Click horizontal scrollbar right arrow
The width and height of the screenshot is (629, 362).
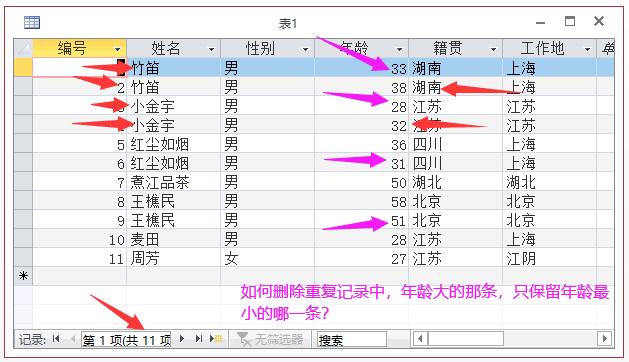coord(604,339)
